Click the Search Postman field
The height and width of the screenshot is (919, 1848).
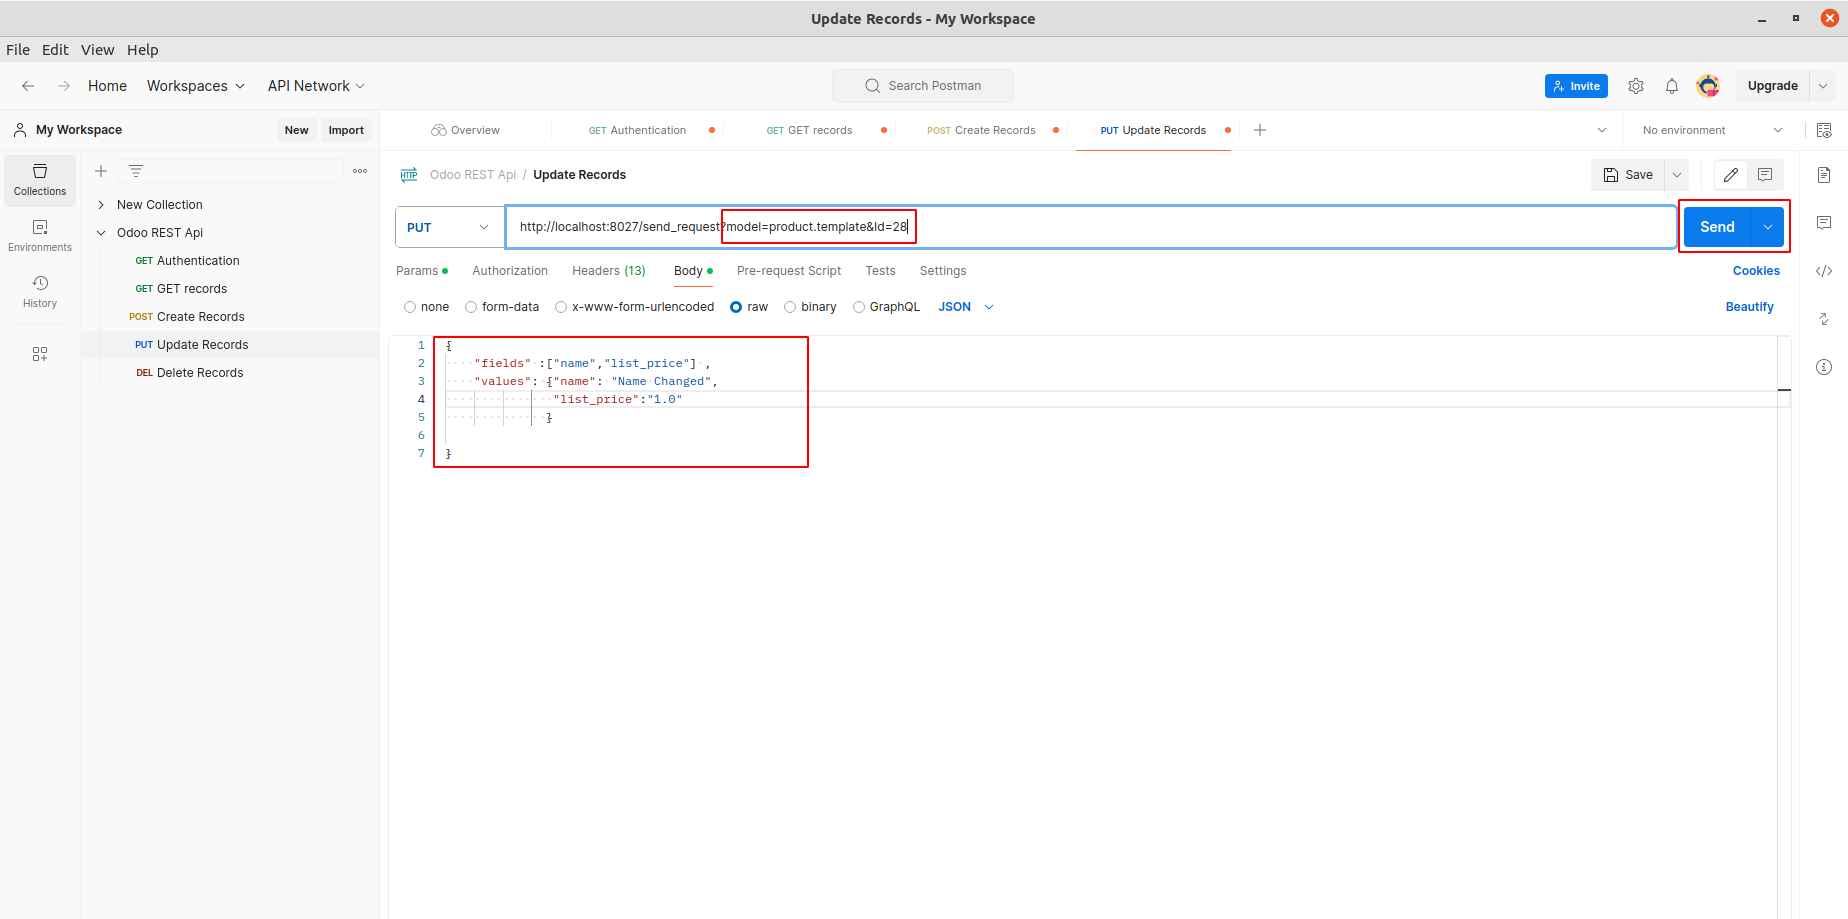(923, 86)
